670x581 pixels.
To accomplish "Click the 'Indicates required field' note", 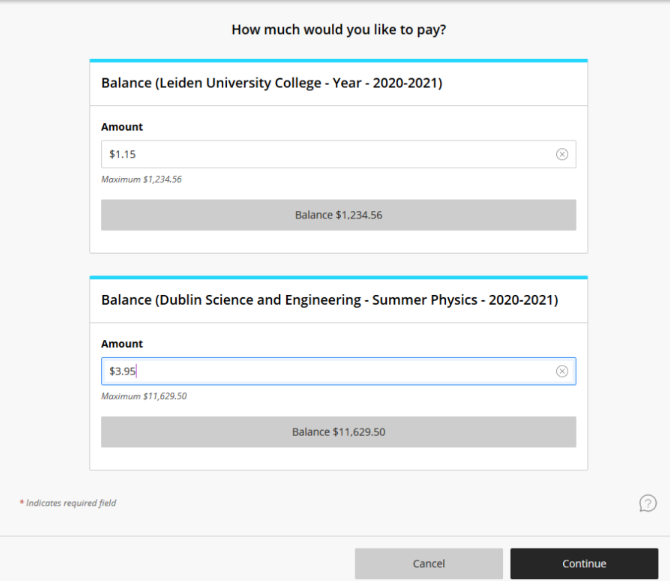I will point(71,503).
